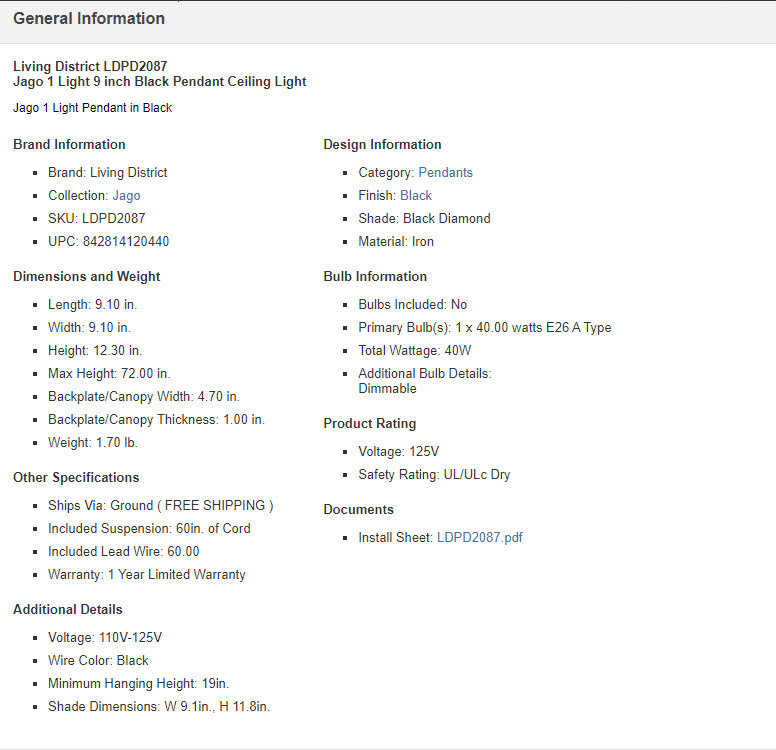
Task: Click the UPC number 842814120440
Action: tap(125, 242)
